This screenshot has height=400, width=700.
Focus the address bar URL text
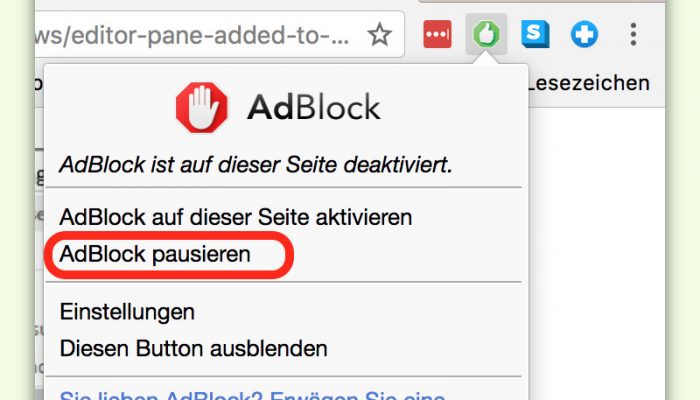point(192,35)
